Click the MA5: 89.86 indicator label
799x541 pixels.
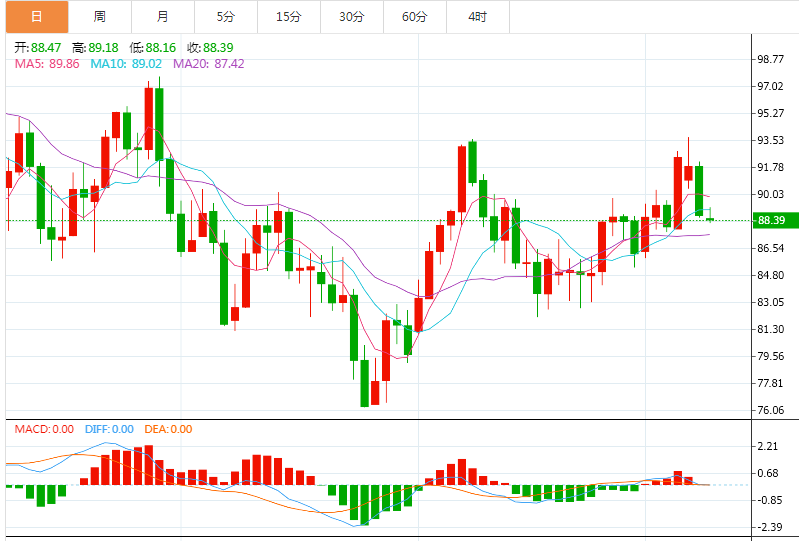pos(47,64)
